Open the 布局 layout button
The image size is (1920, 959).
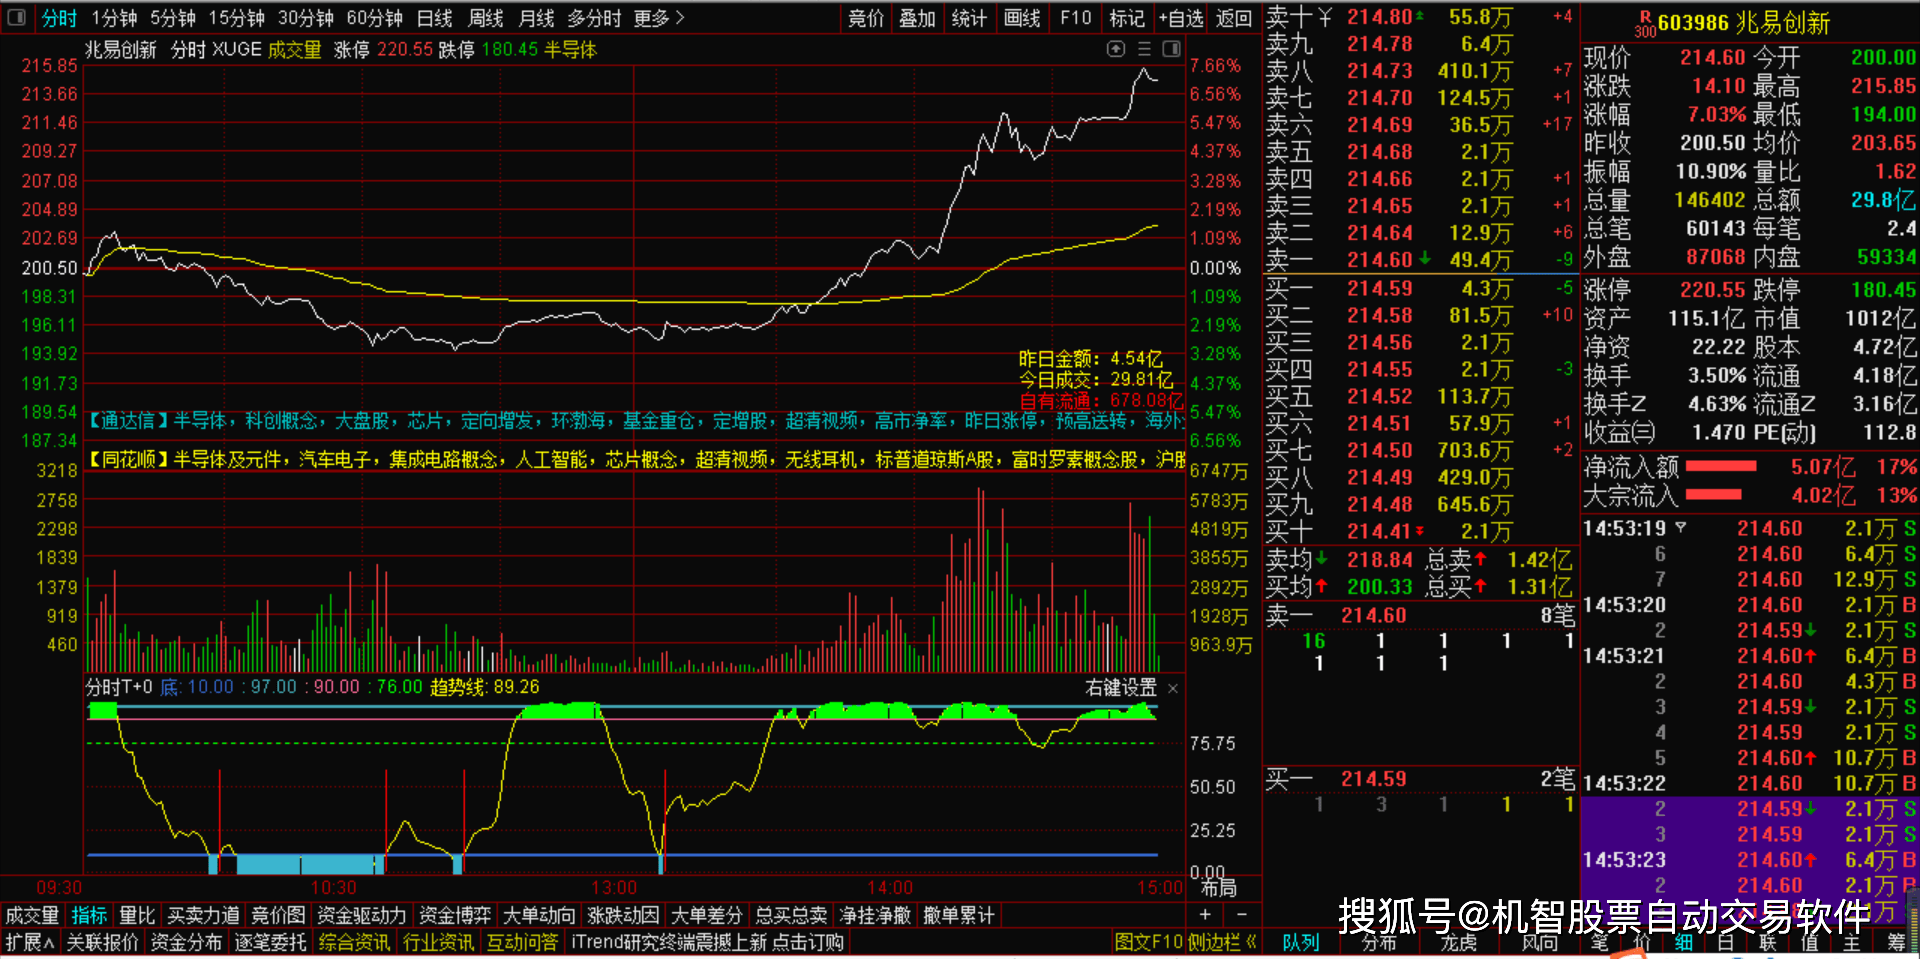[1218, 888]
